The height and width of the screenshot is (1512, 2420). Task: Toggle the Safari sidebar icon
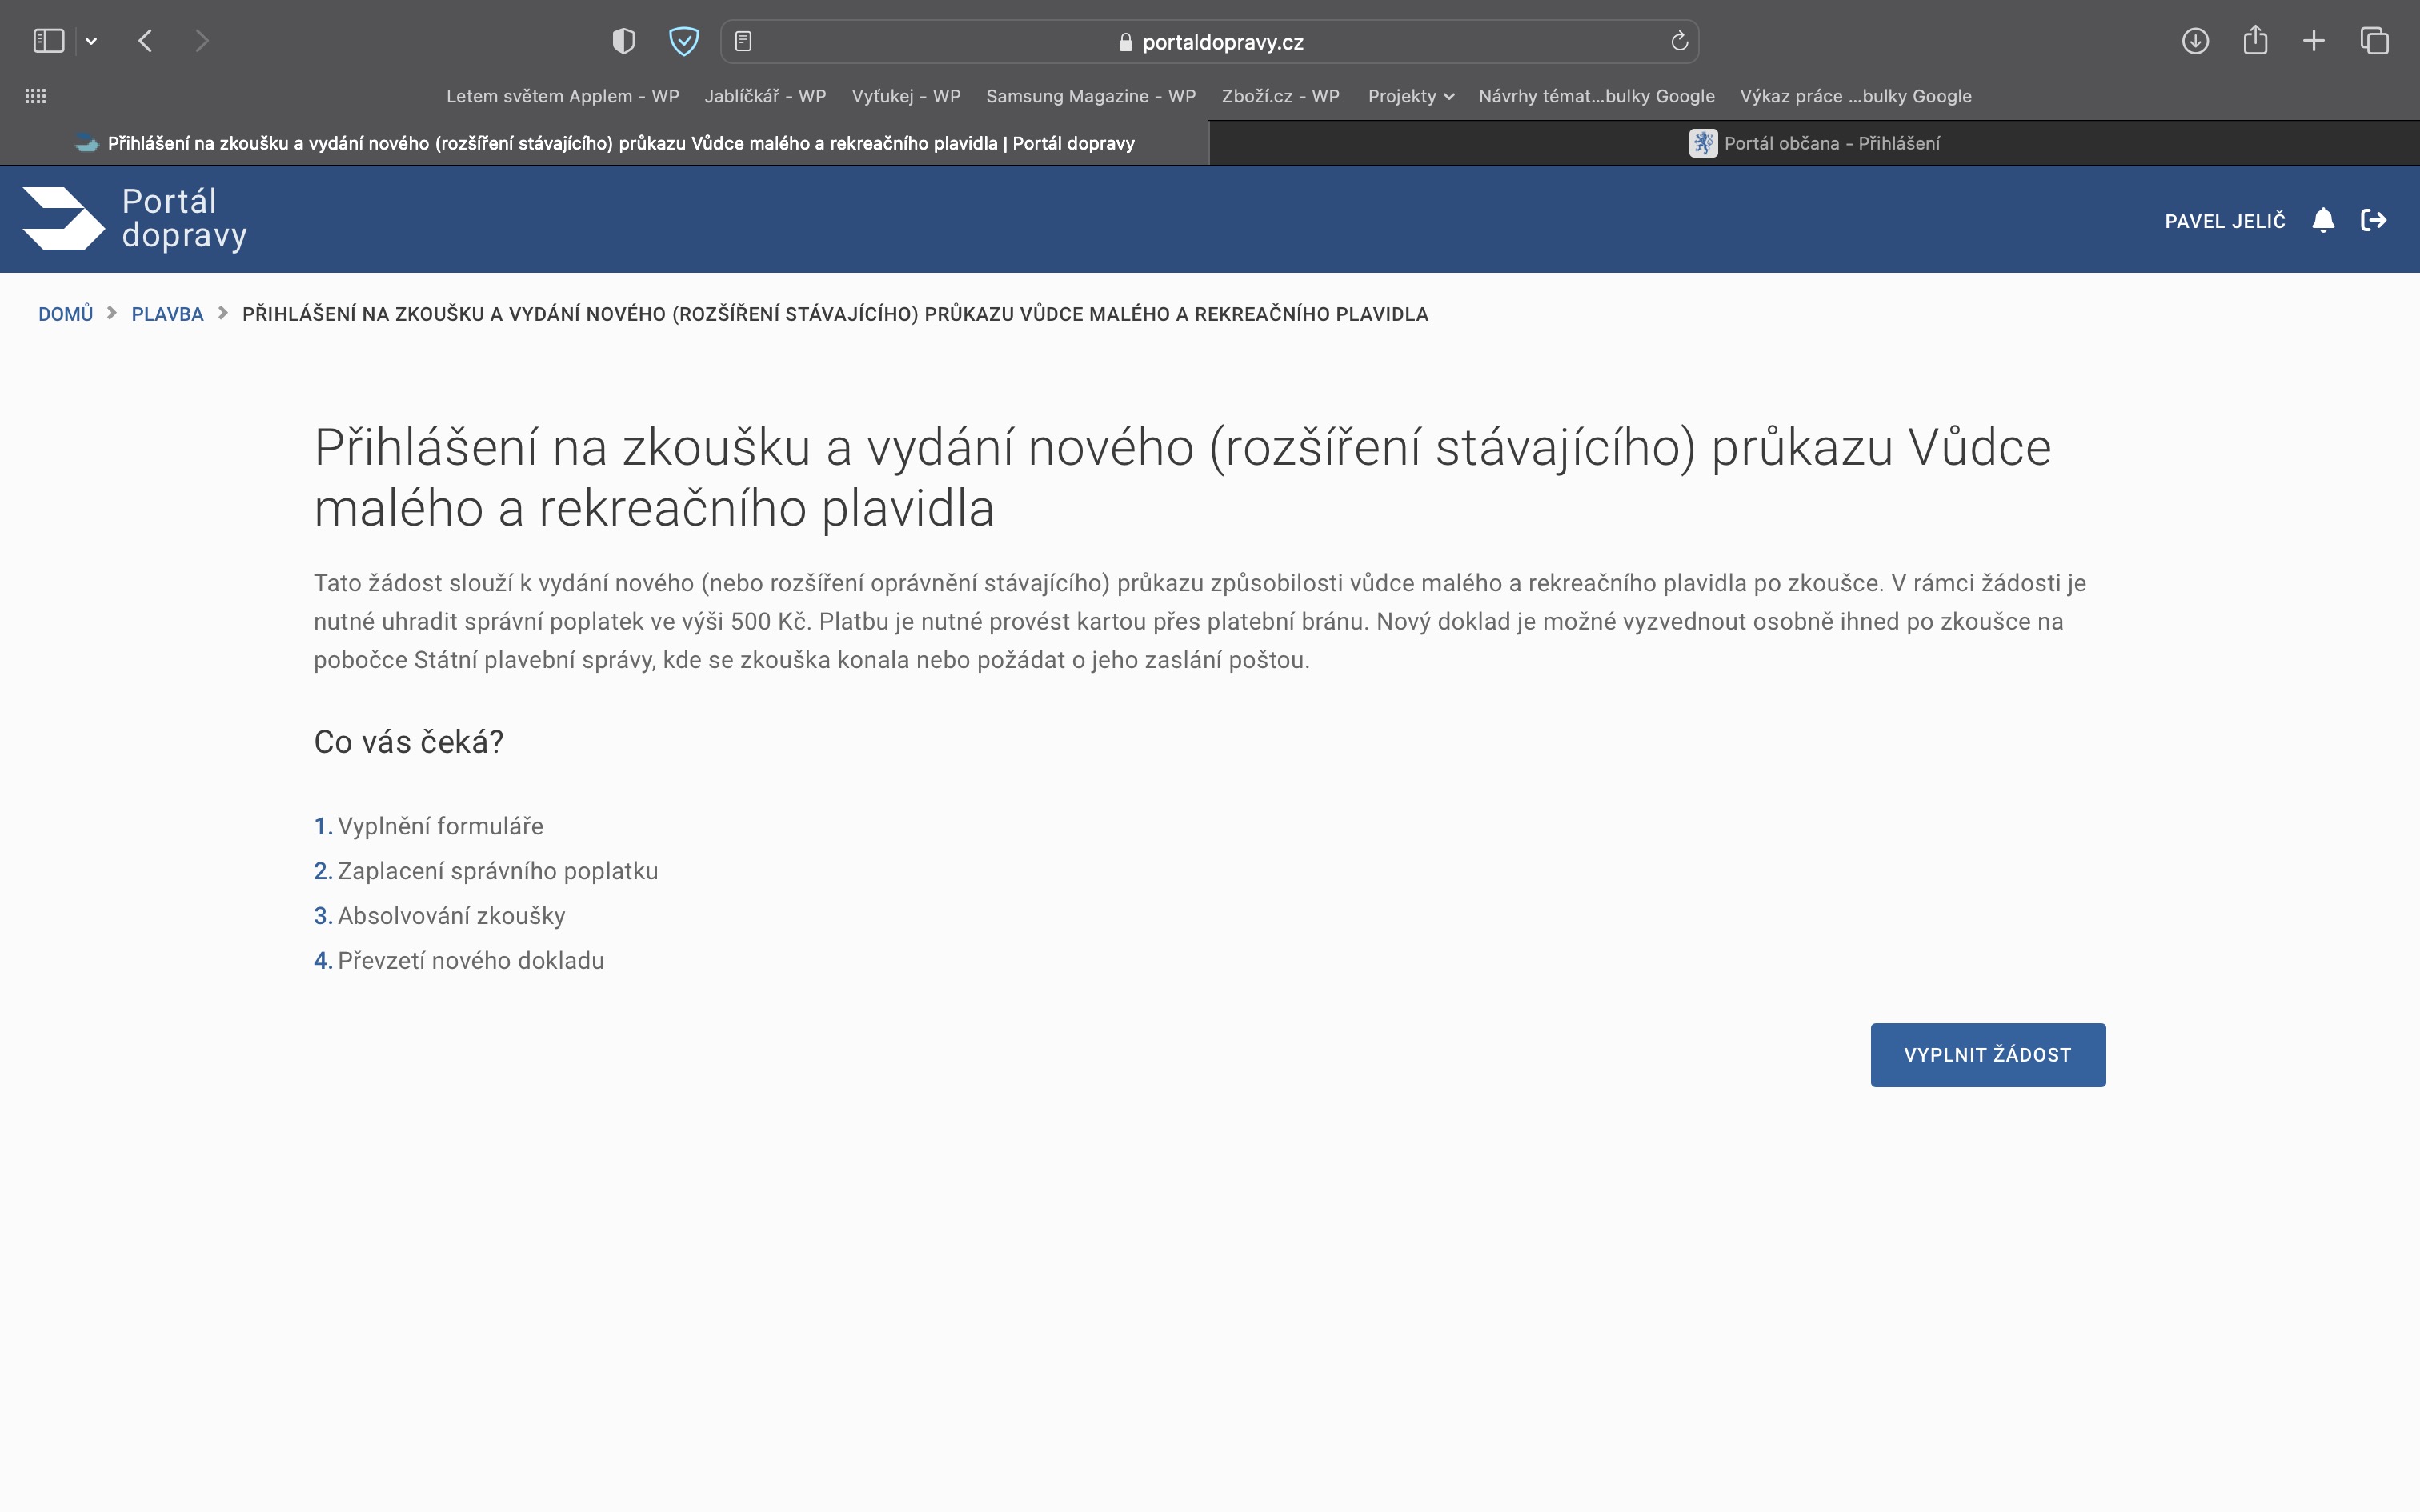click(48, 41)
